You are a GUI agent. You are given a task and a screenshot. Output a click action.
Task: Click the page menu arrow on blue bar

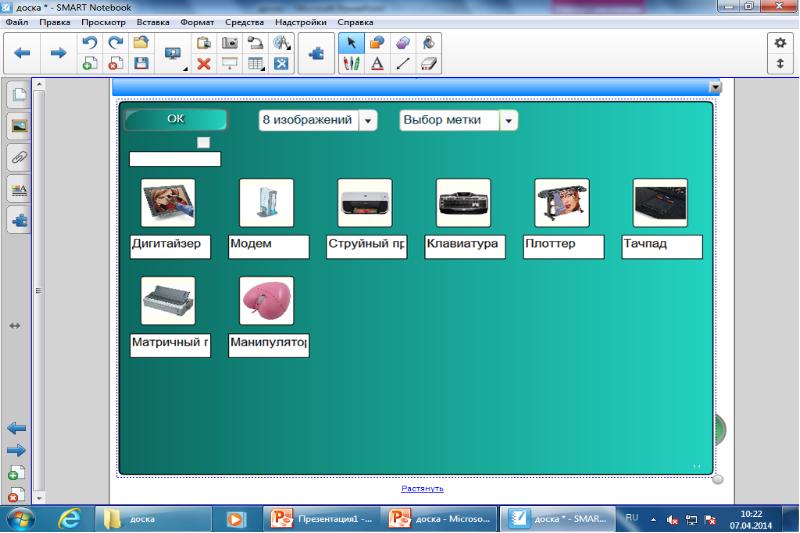715,88
